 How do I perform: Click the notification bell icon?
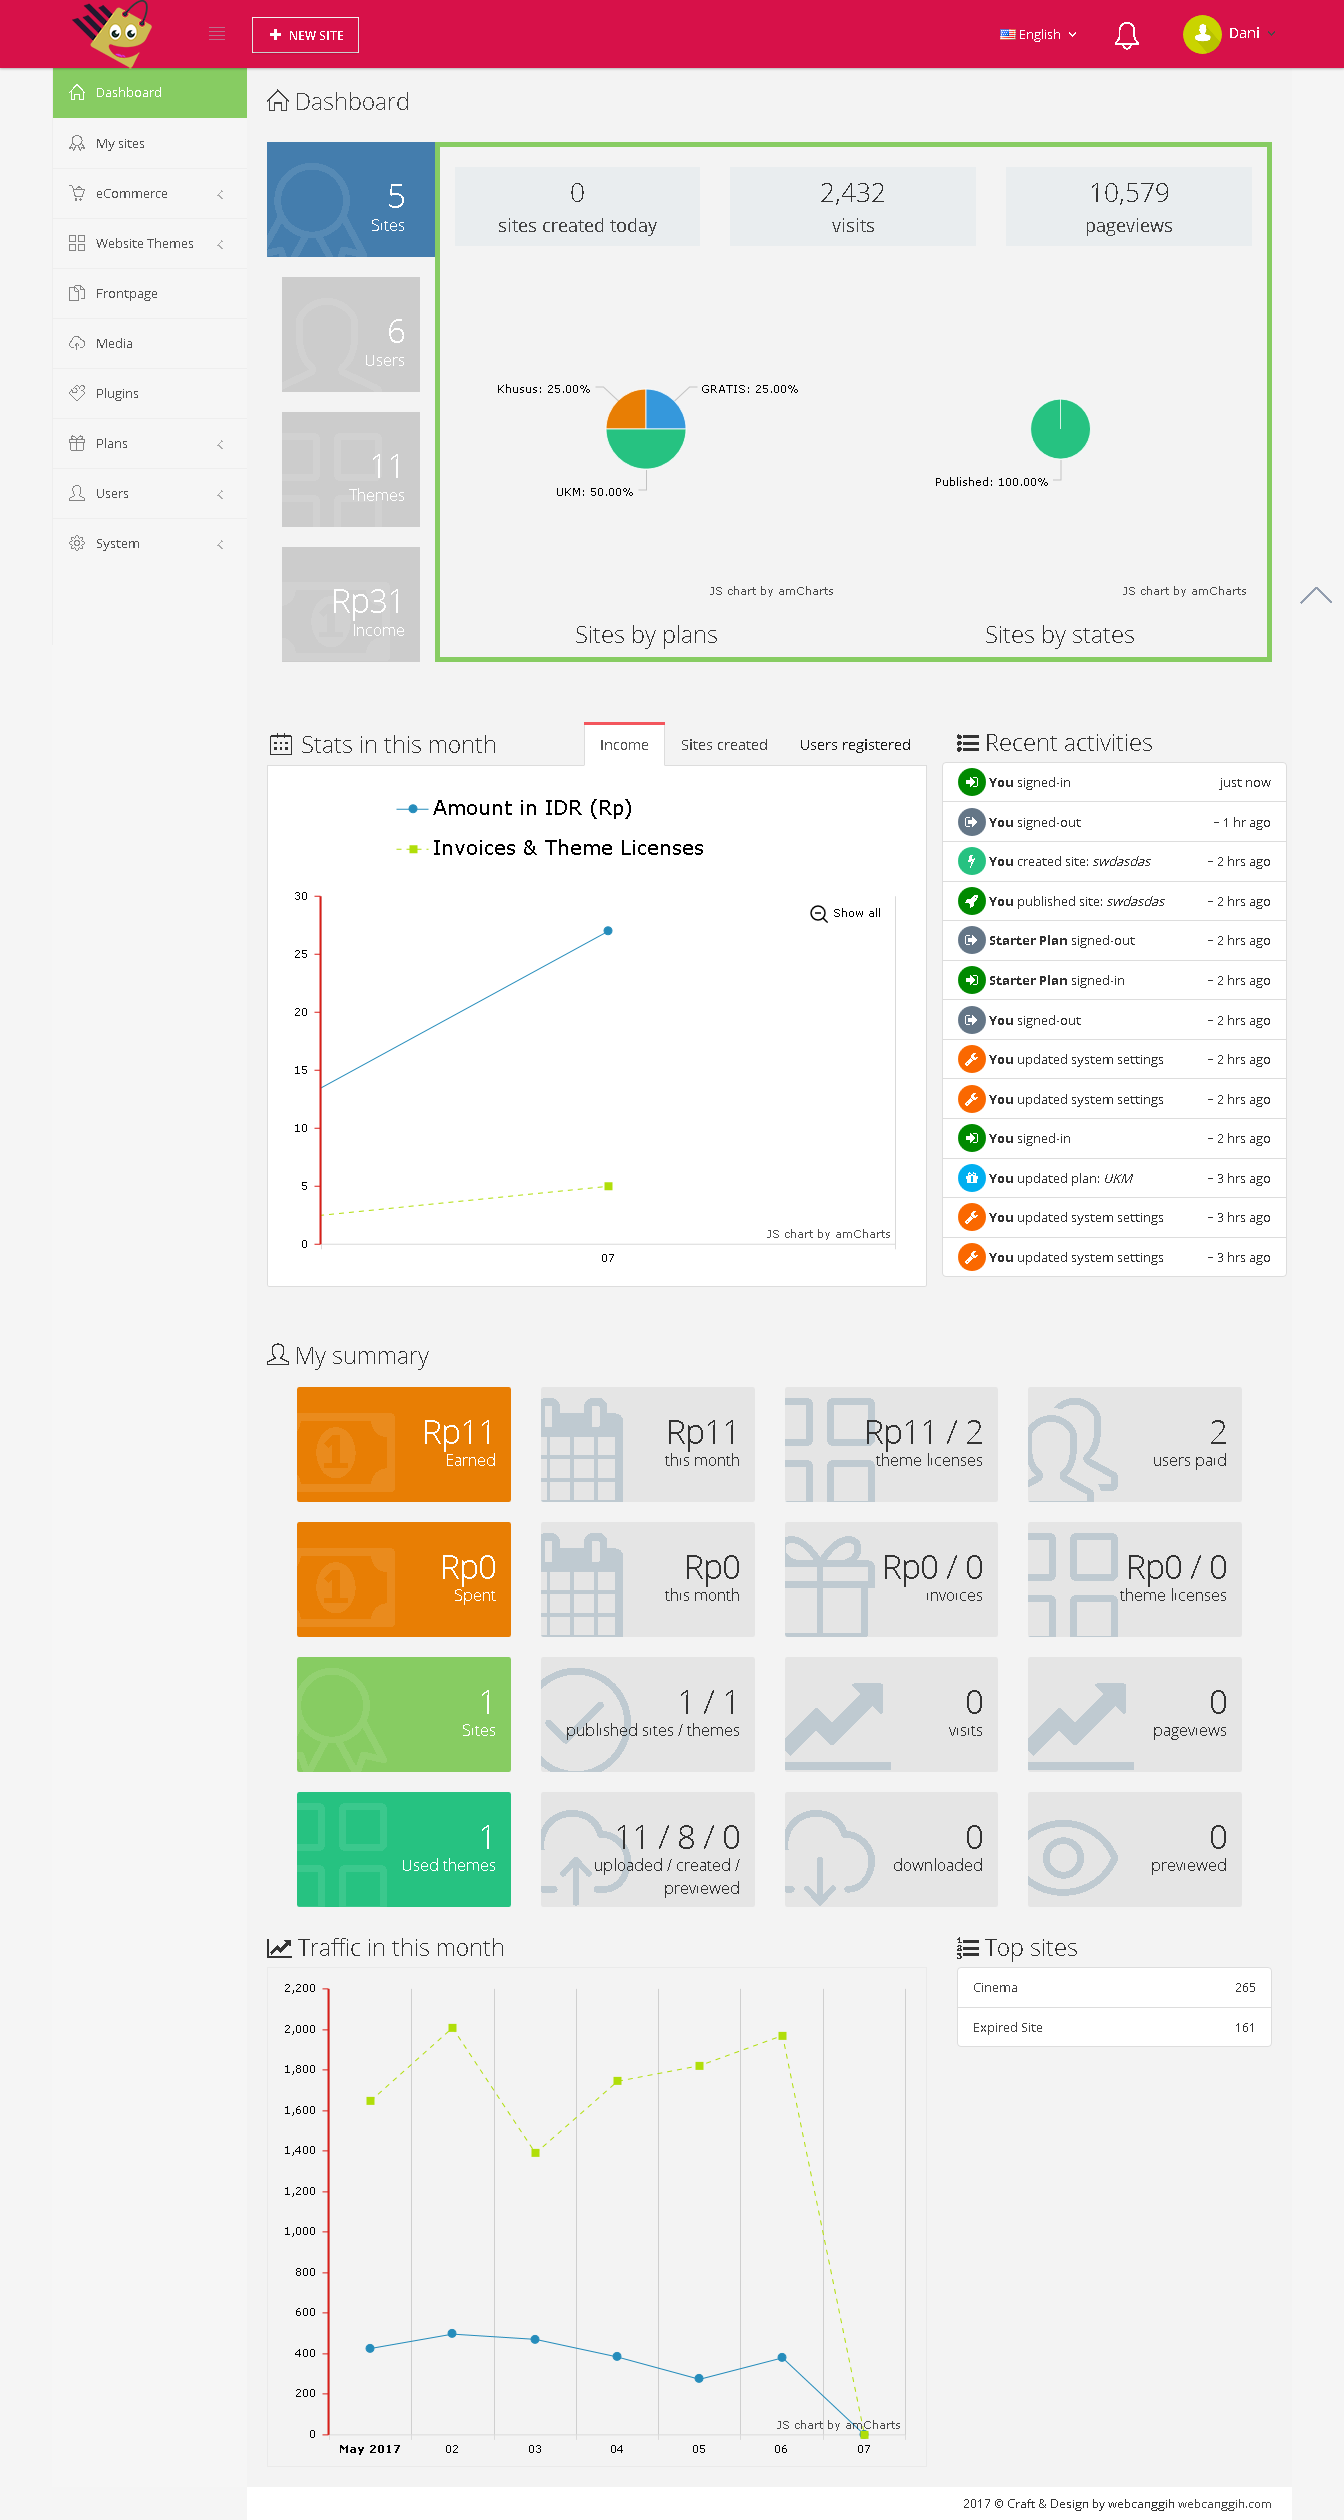(x=1126, y=35)
